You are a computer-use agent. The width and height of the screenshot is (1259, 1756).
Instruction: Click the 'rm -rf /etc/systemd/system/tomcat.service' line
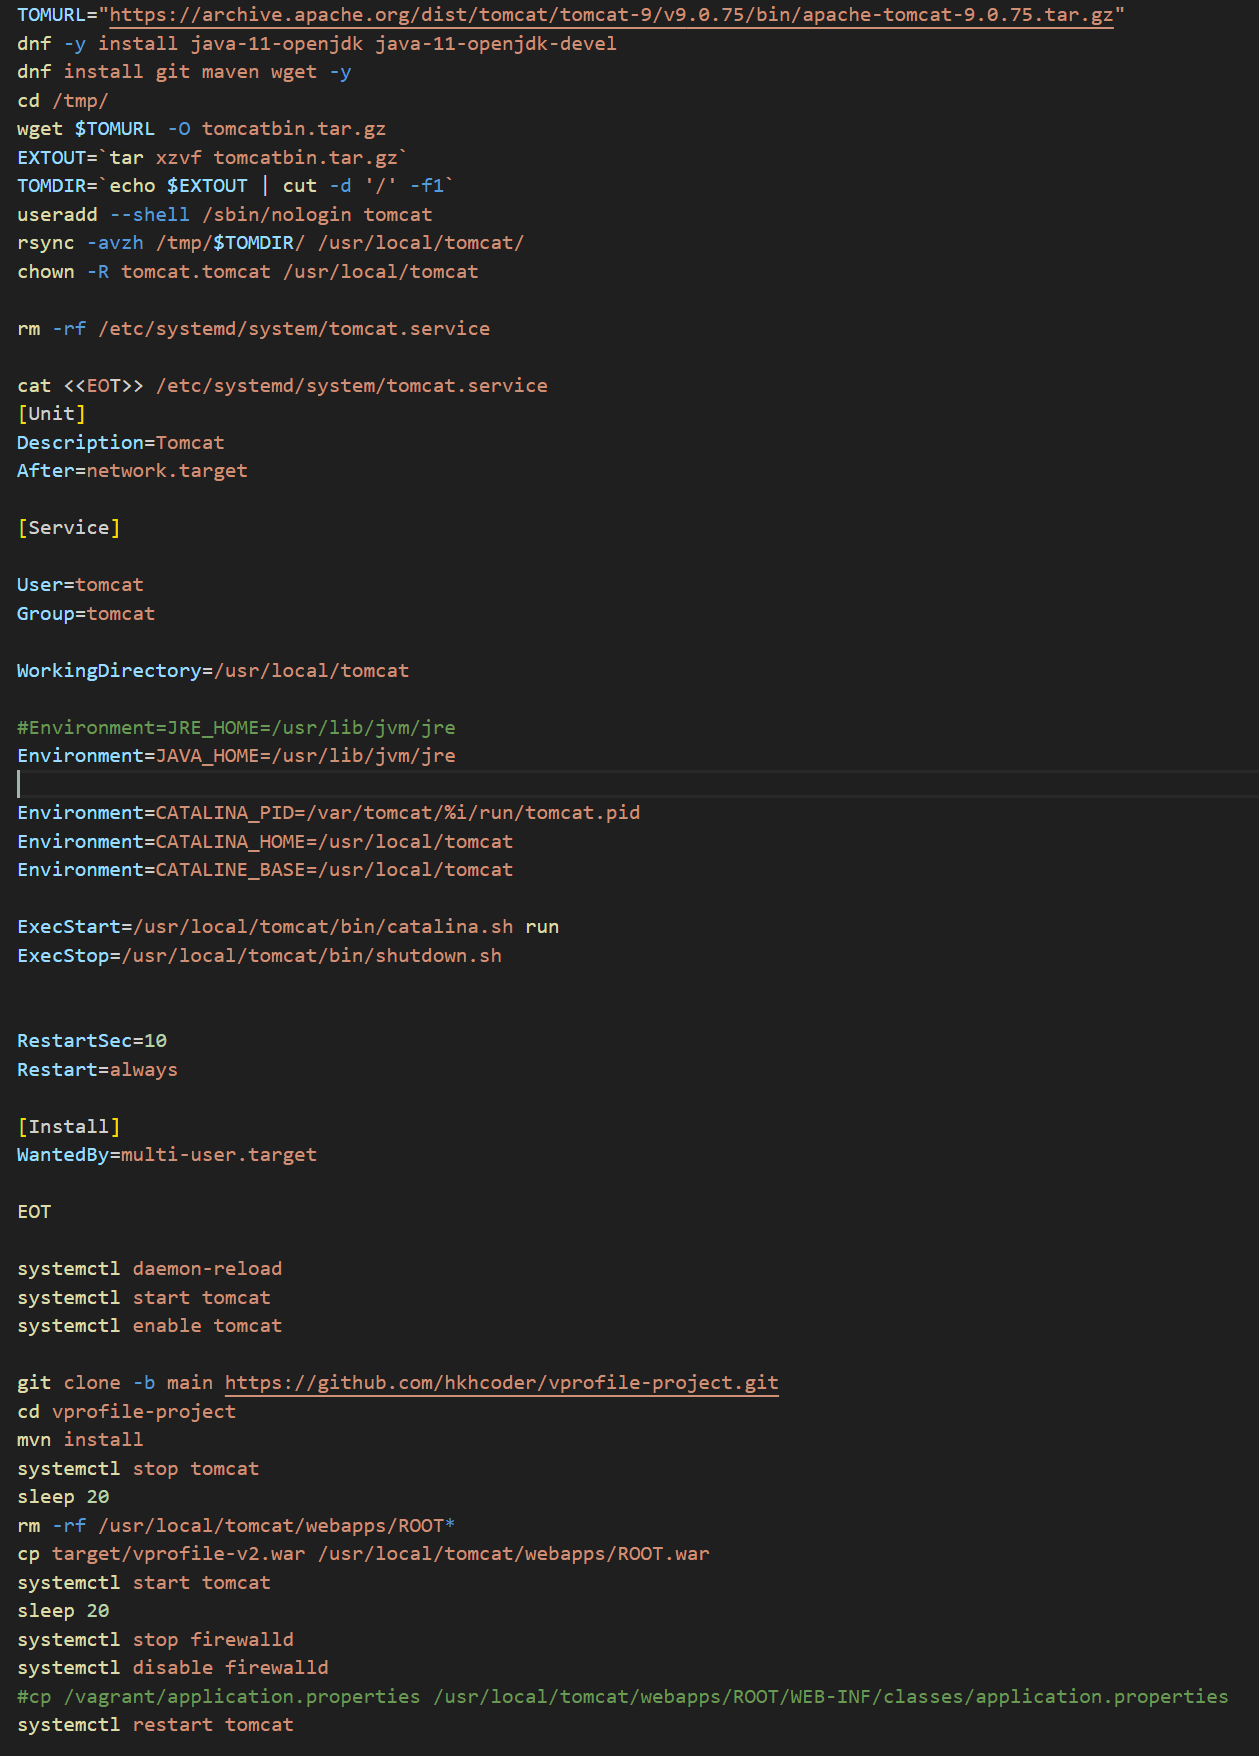253,328
